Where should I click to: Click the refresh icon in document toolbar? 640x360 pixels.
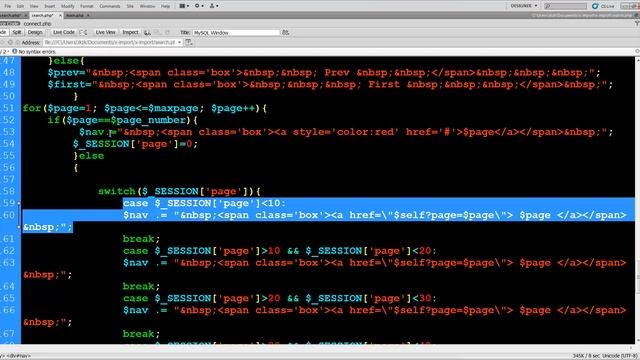(167, 32)
